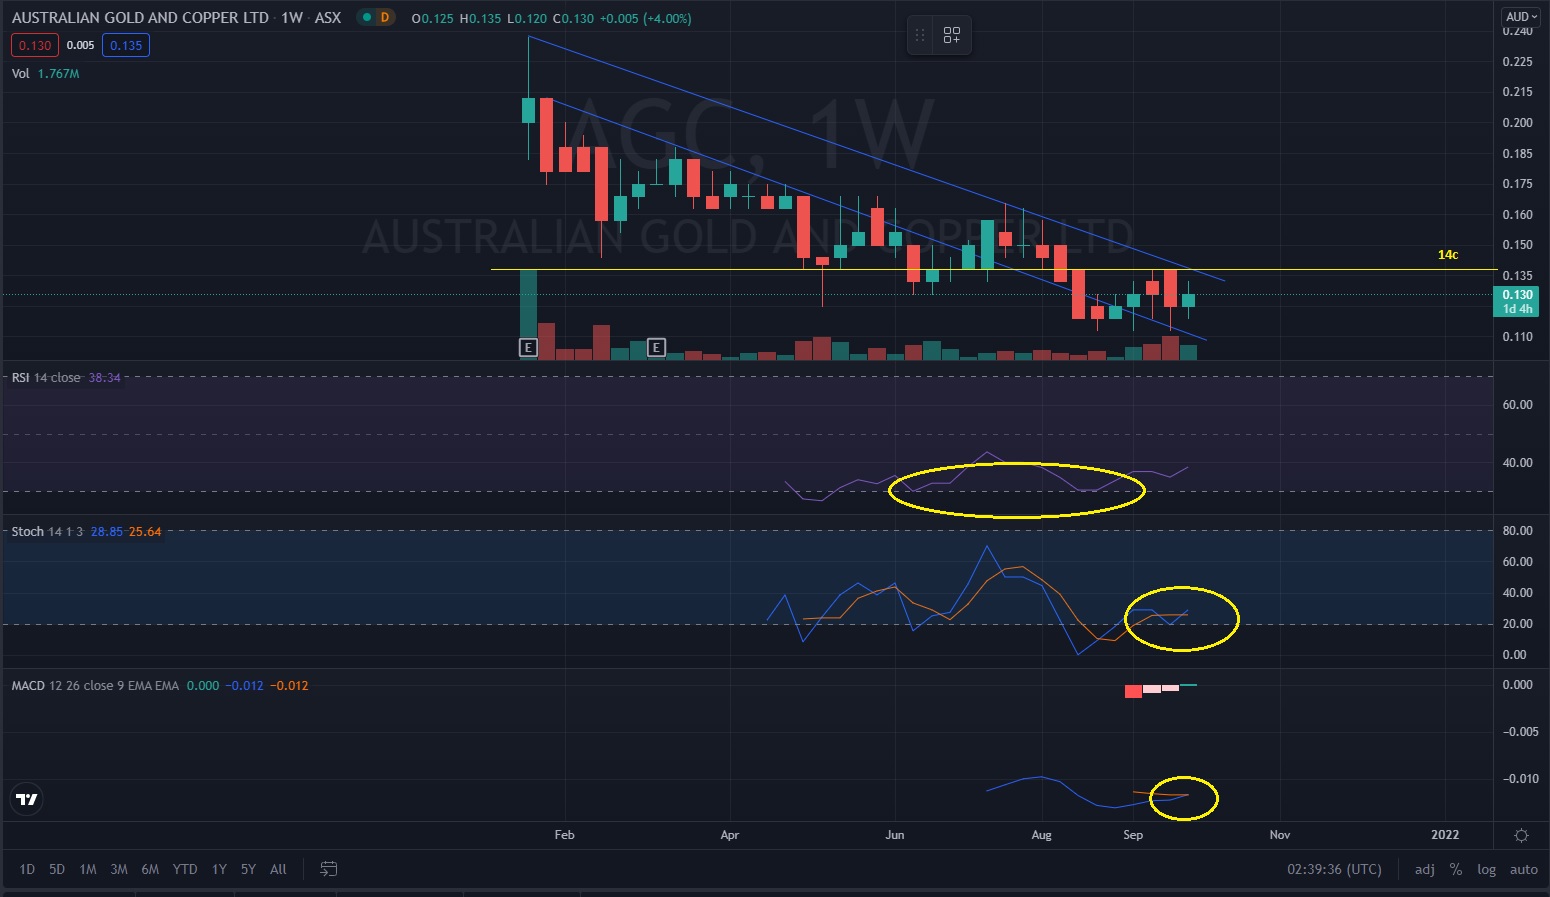Toggle percent scale mode
The image size is (1550, 897).
pos(1456,869)
